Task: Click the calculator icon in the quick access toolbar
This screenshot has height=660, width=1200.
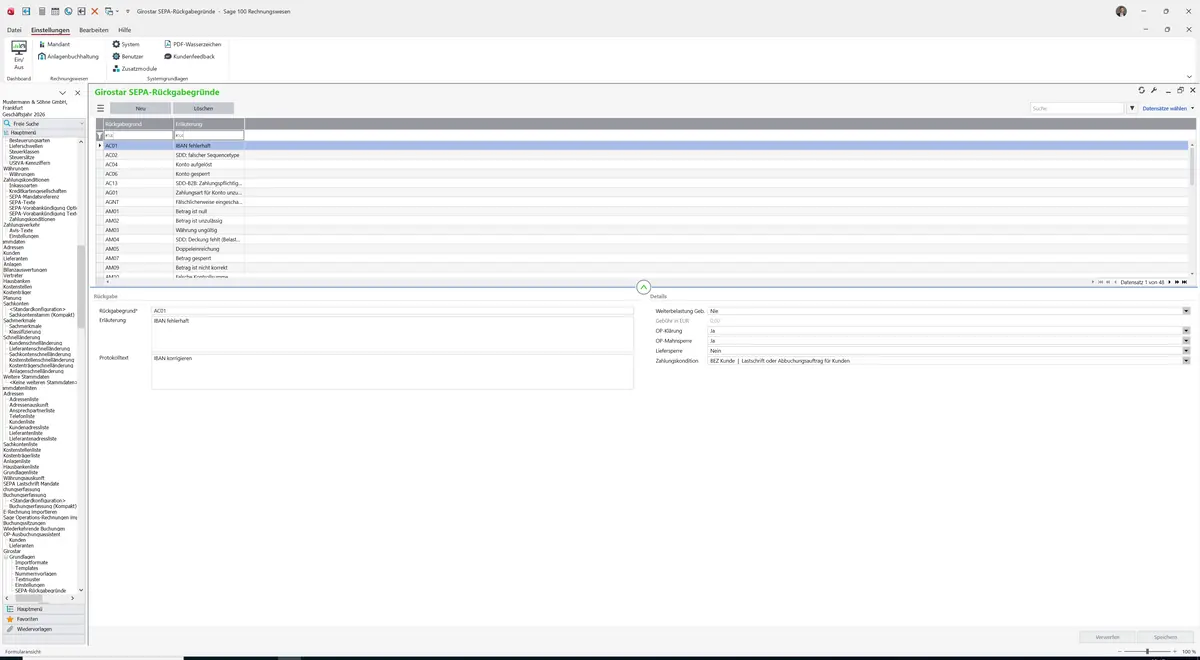Action: (x=41, y=11)
